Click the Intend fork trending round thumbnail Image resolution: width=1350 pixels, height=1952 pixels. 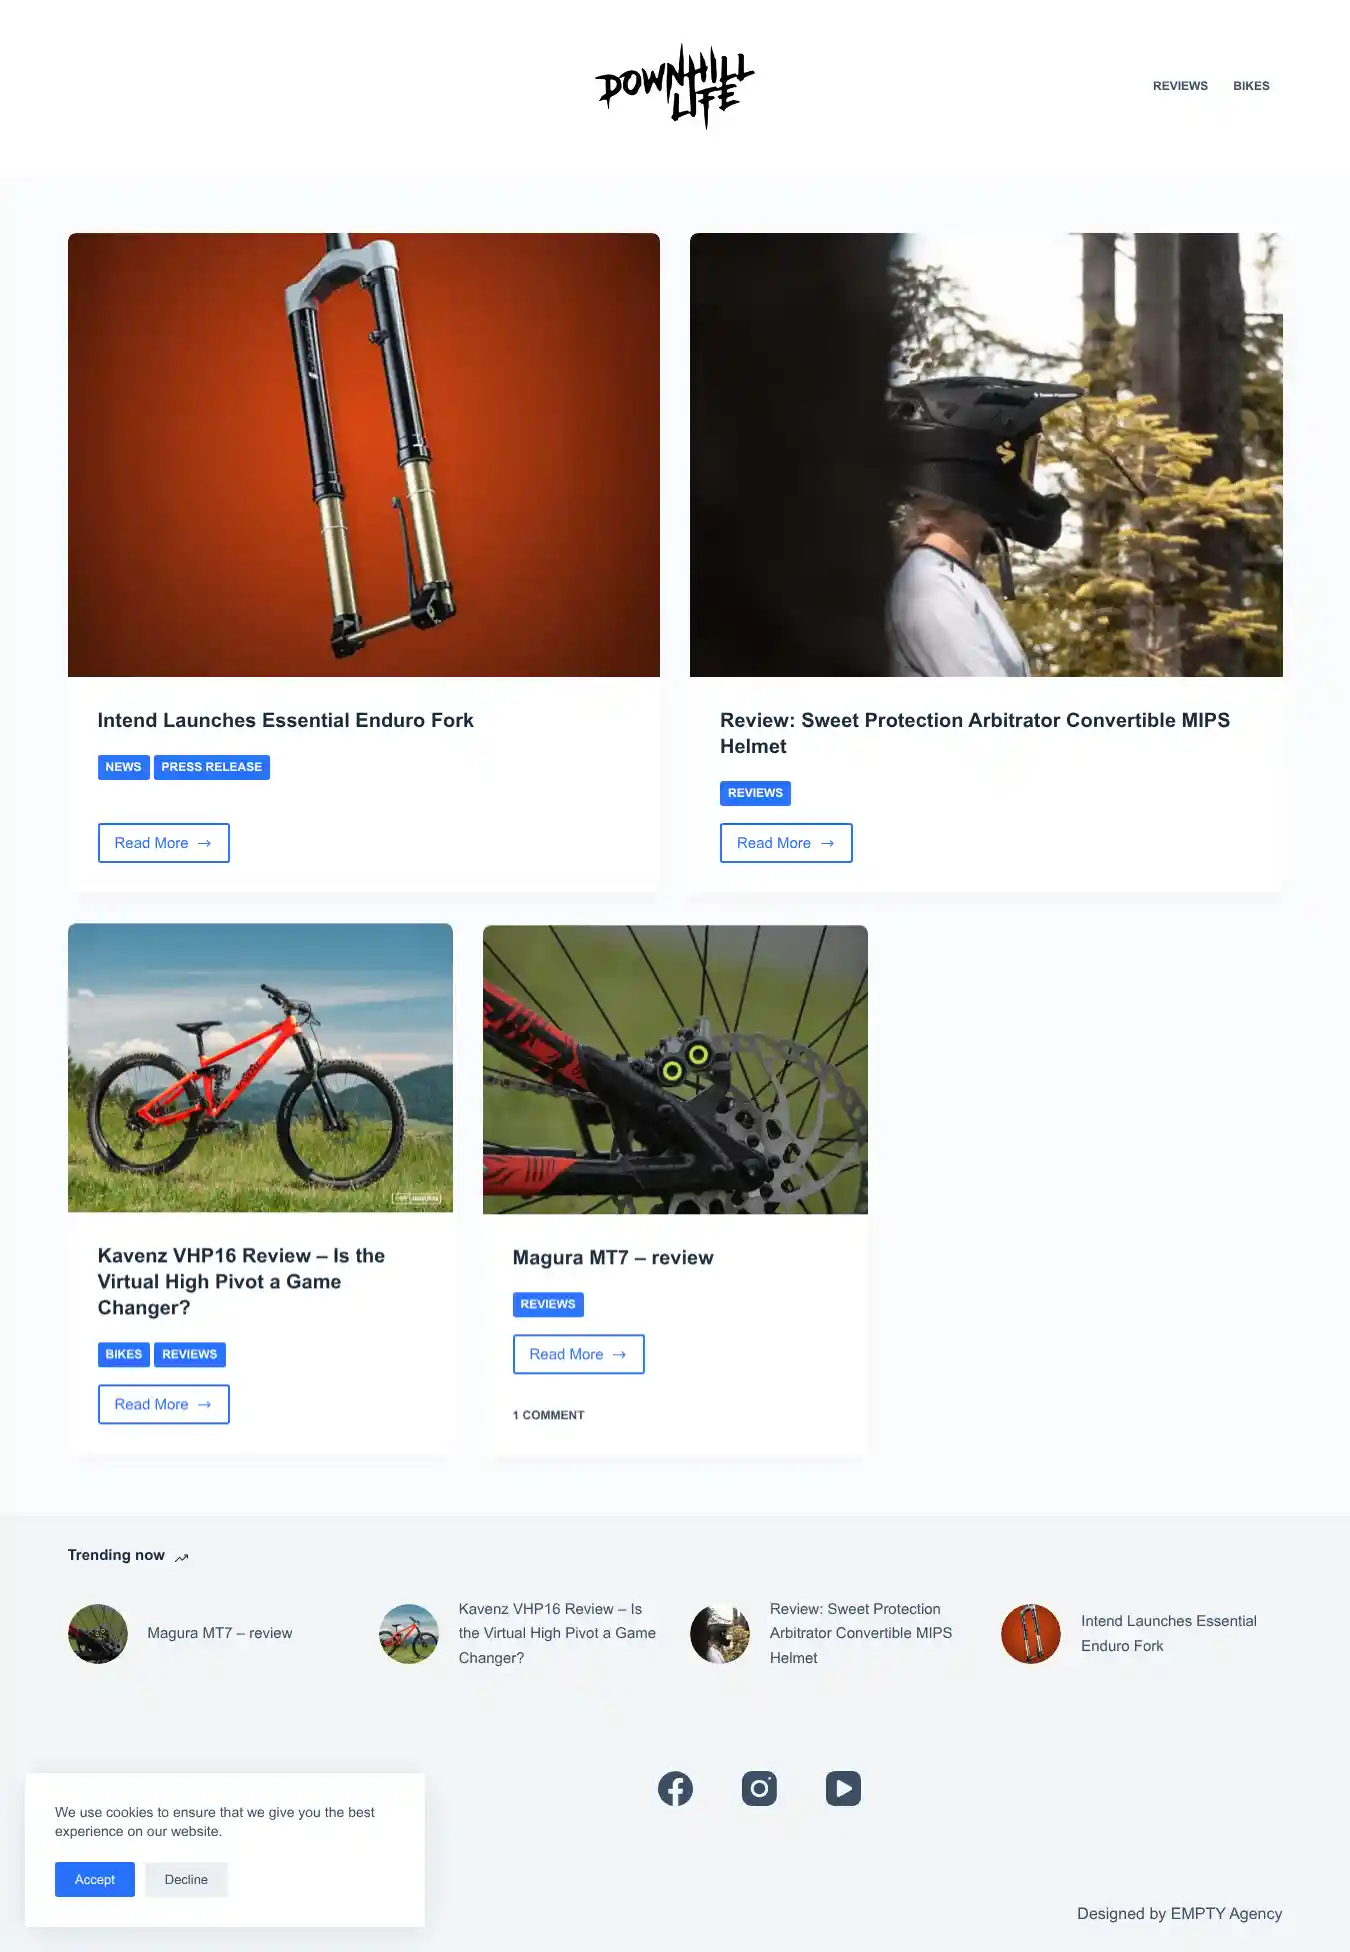pos(1031,1634)
